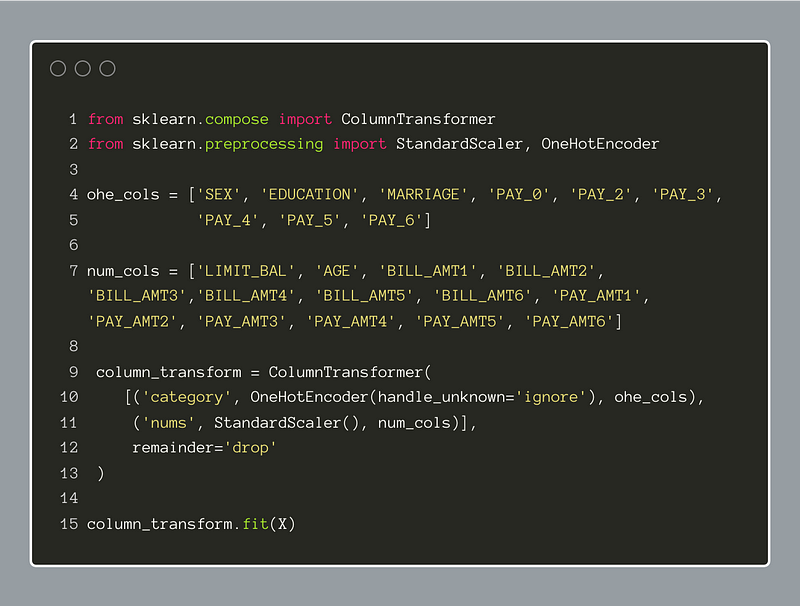This screenshot has width=800, height=606.
Task: Click the 'BILL_AMT1' string
Action: (x=428, y=271)
